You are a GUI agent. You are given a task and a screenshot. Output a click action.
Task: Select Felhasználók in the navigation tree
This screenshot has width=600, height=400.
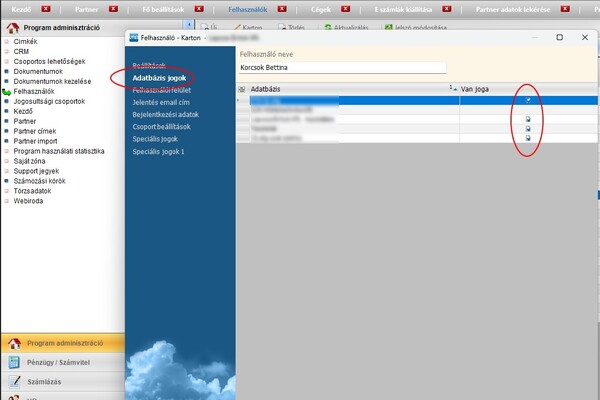pyautogui.click(x=34, y=91)
